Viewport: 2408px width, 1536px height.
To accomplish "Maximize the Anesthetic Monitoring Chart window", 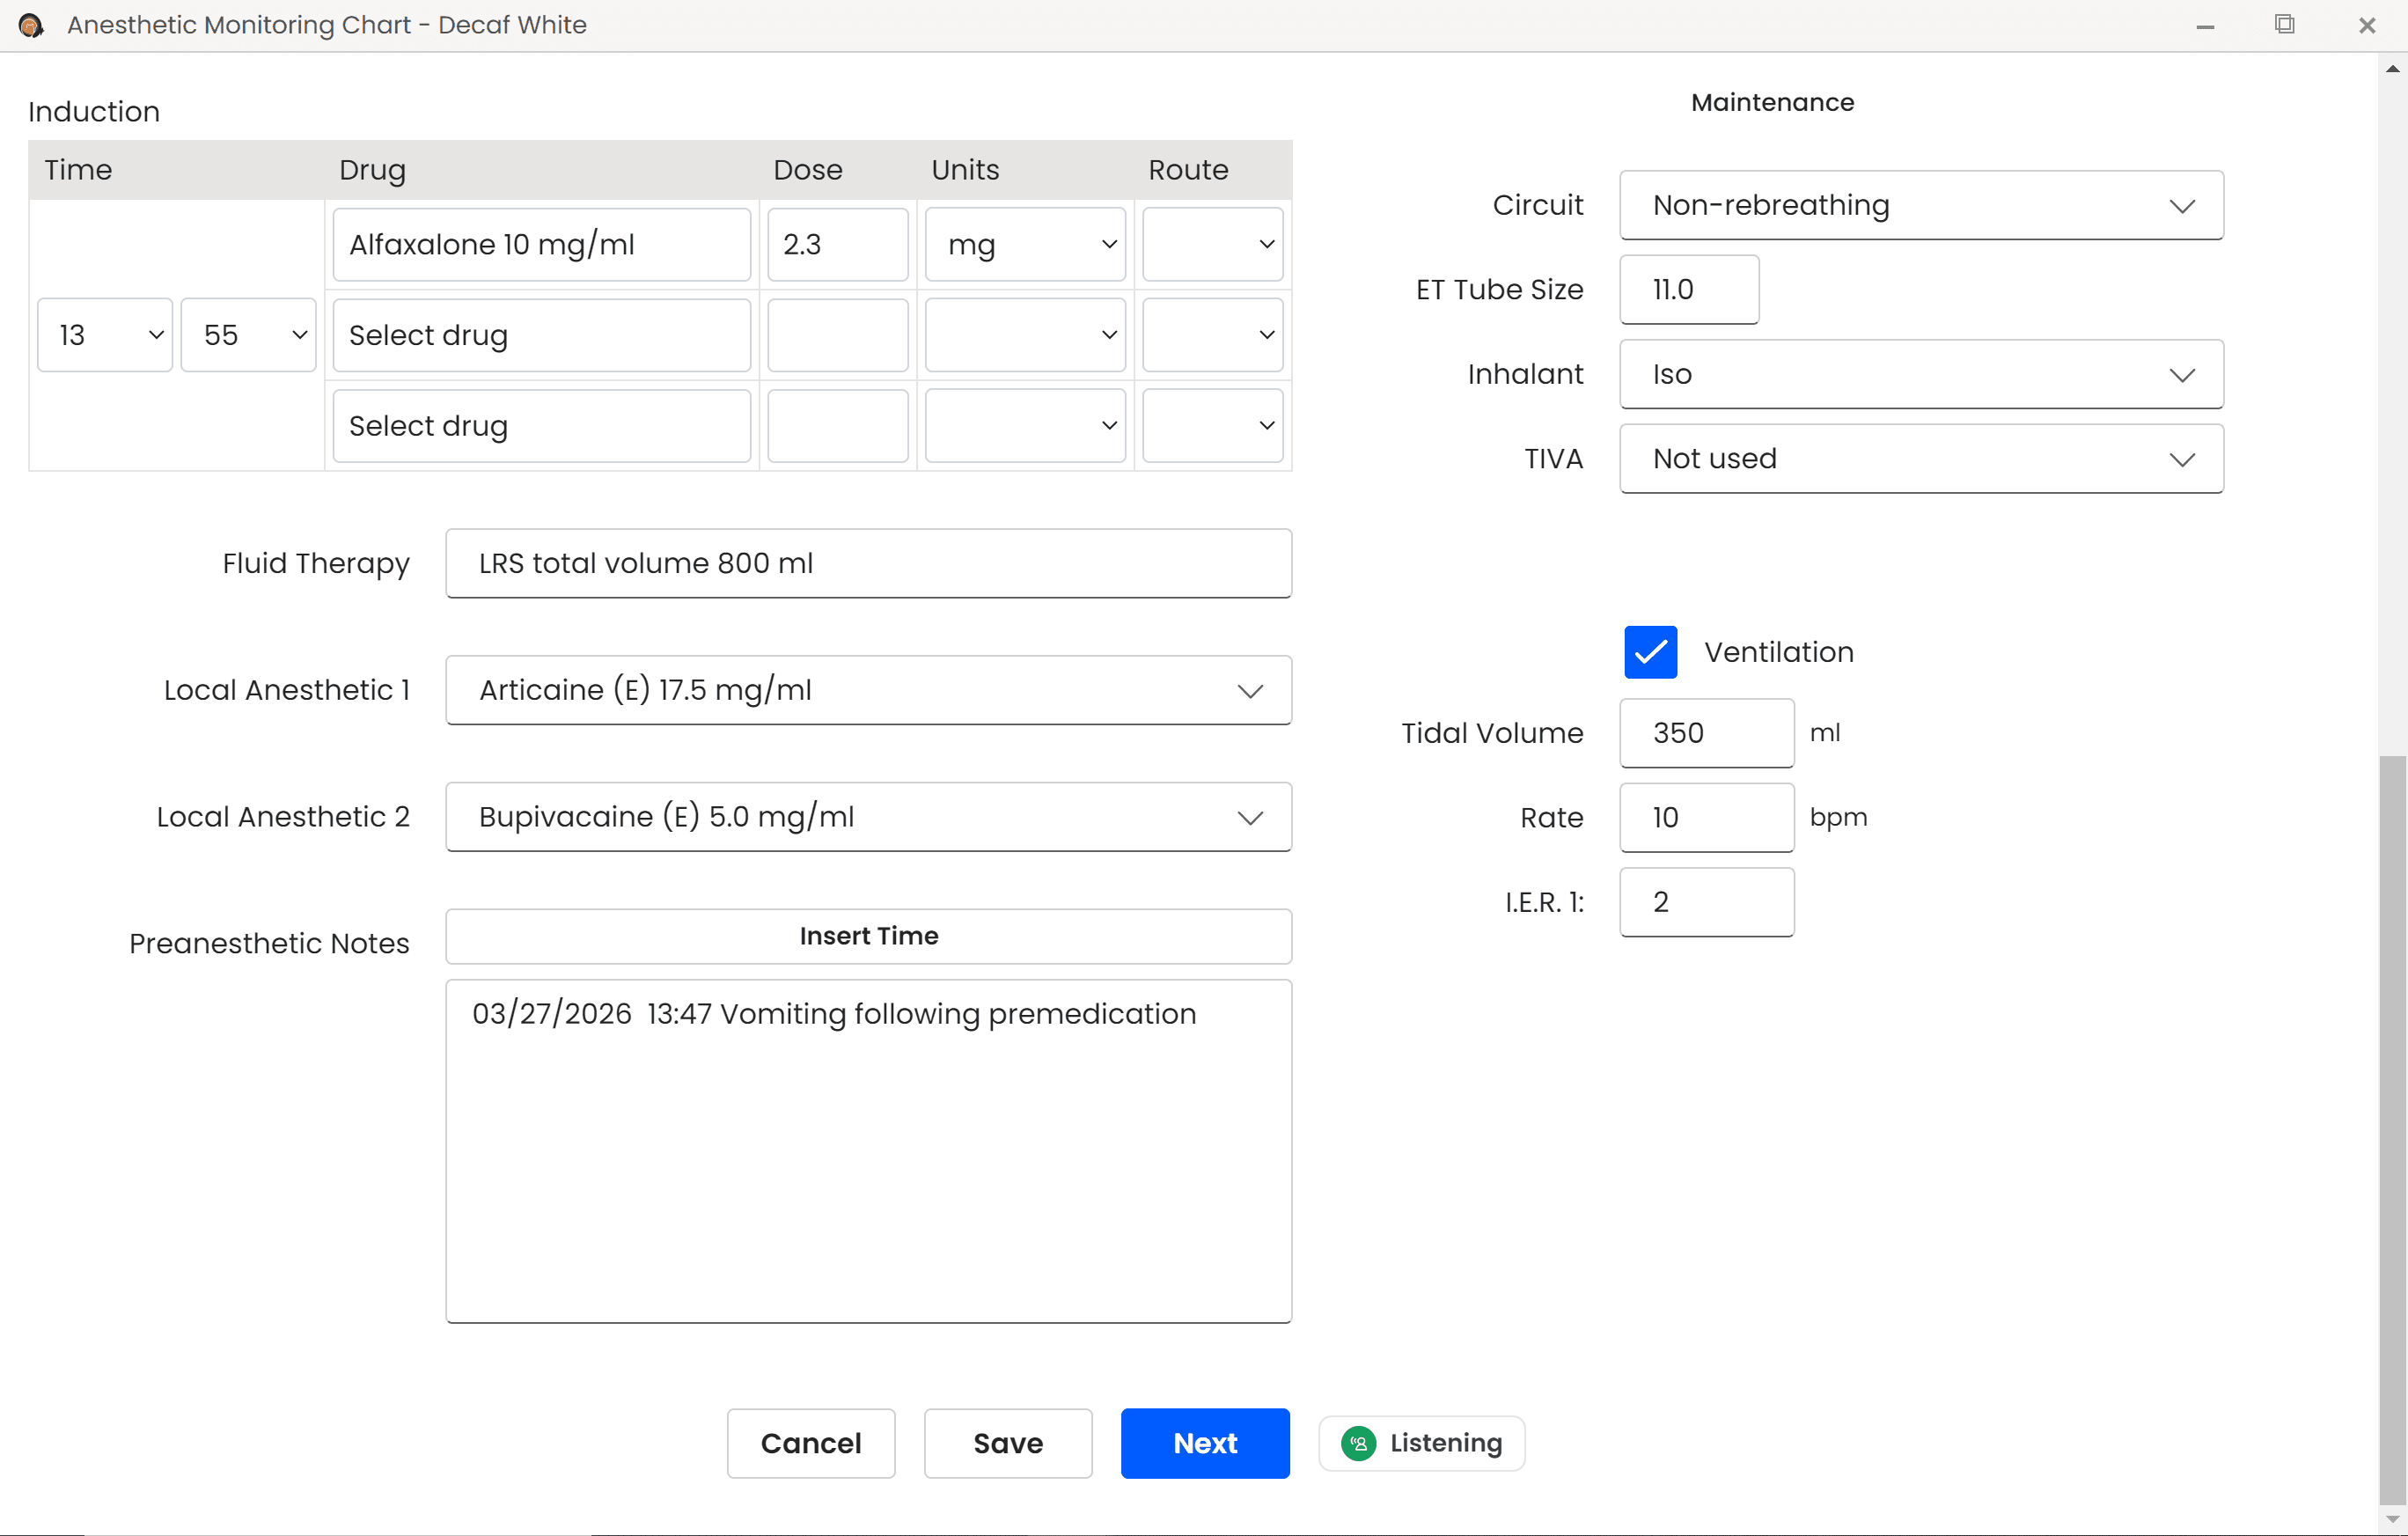I will [x=2285, y=25].
